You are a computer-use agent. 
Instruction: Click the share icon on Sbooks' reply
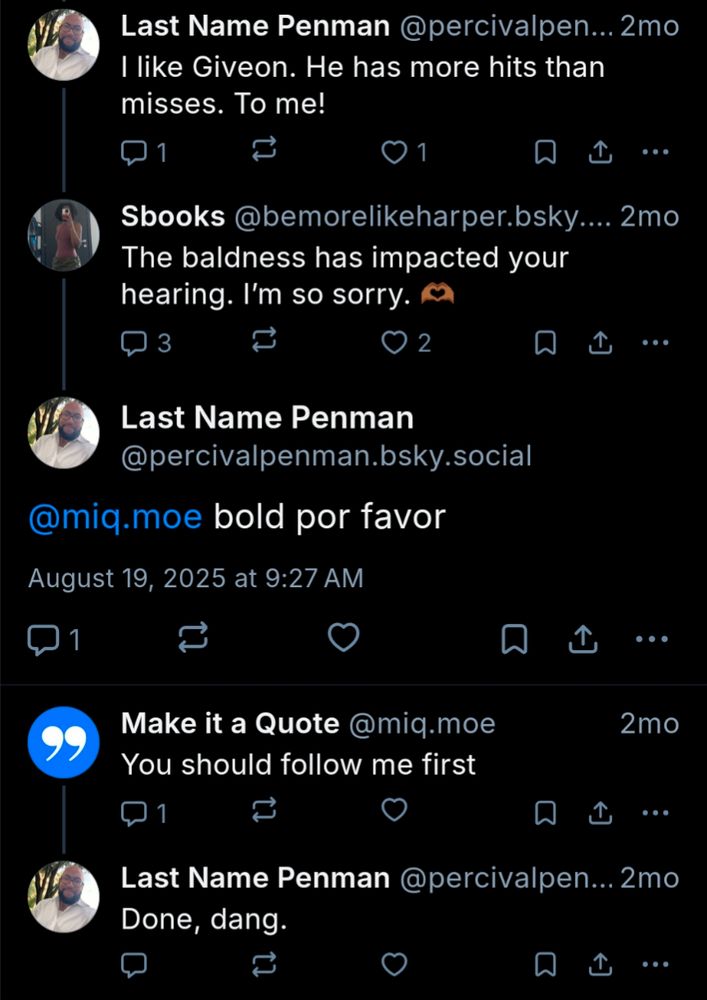599,341
